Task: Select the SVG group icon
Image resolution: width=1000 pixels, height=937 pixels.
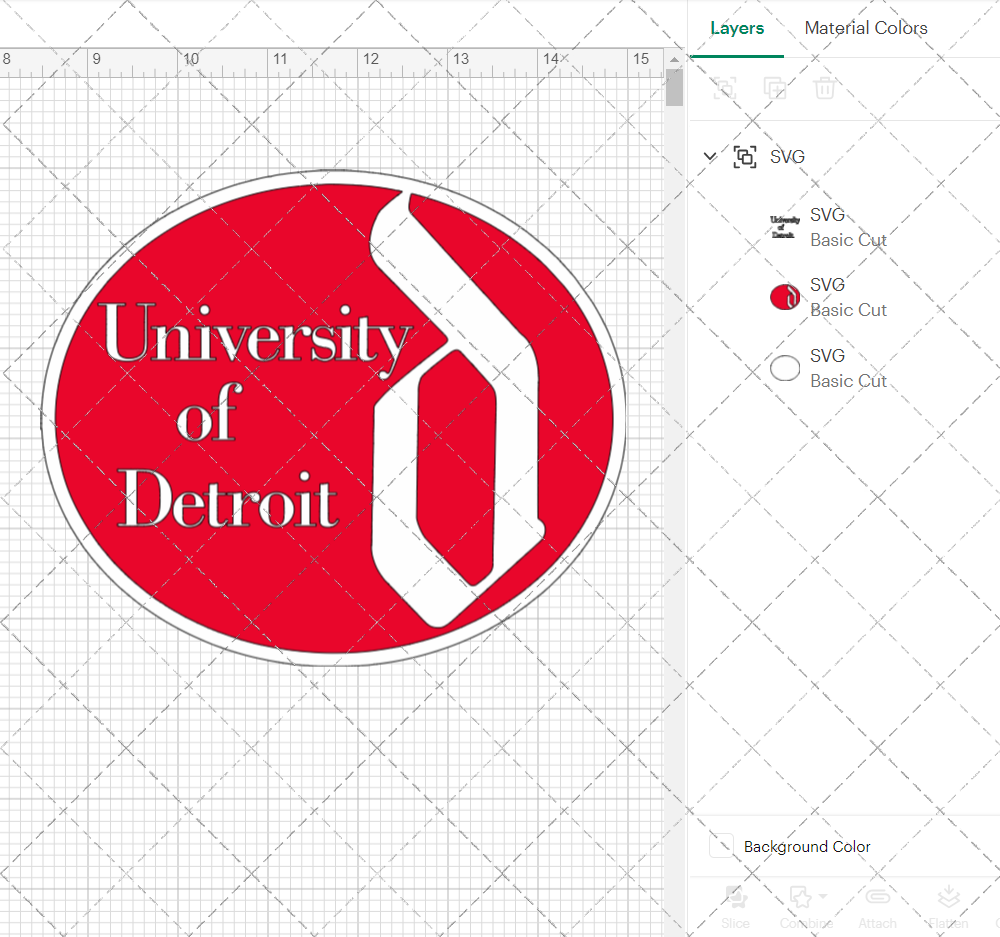Action: click(745, 156)
